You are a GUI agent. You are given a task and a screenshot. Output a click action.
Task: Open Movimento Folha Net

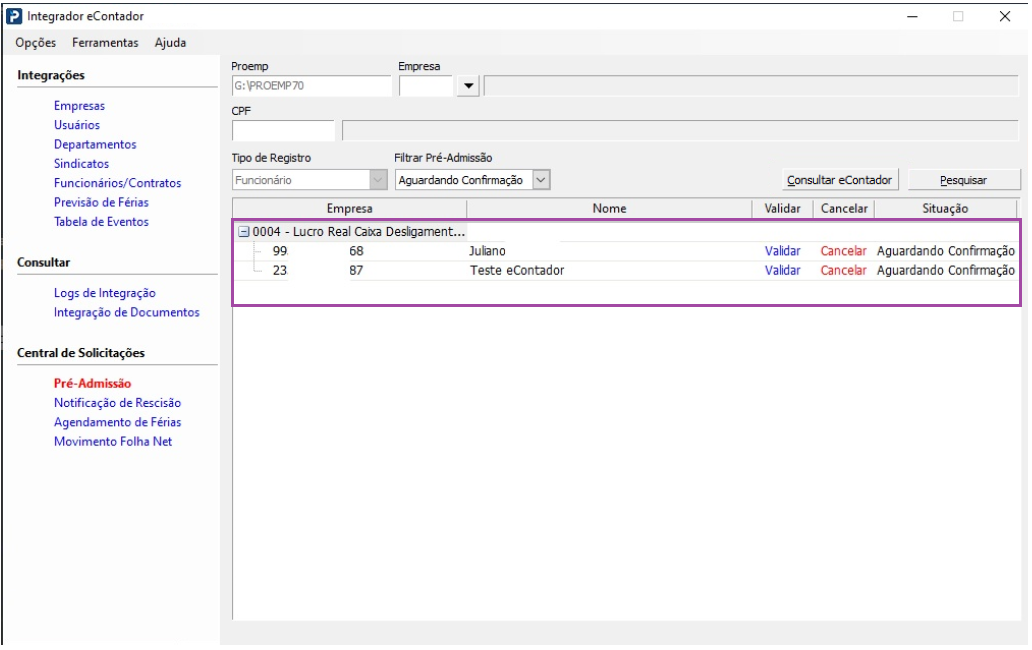(x=113, y=441)
